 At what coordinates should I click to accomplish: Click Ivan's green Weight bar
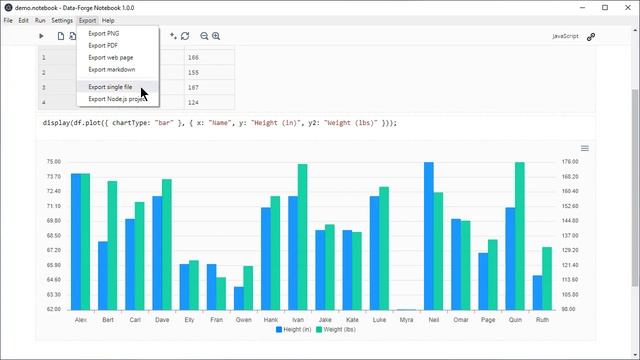[302, 237]
